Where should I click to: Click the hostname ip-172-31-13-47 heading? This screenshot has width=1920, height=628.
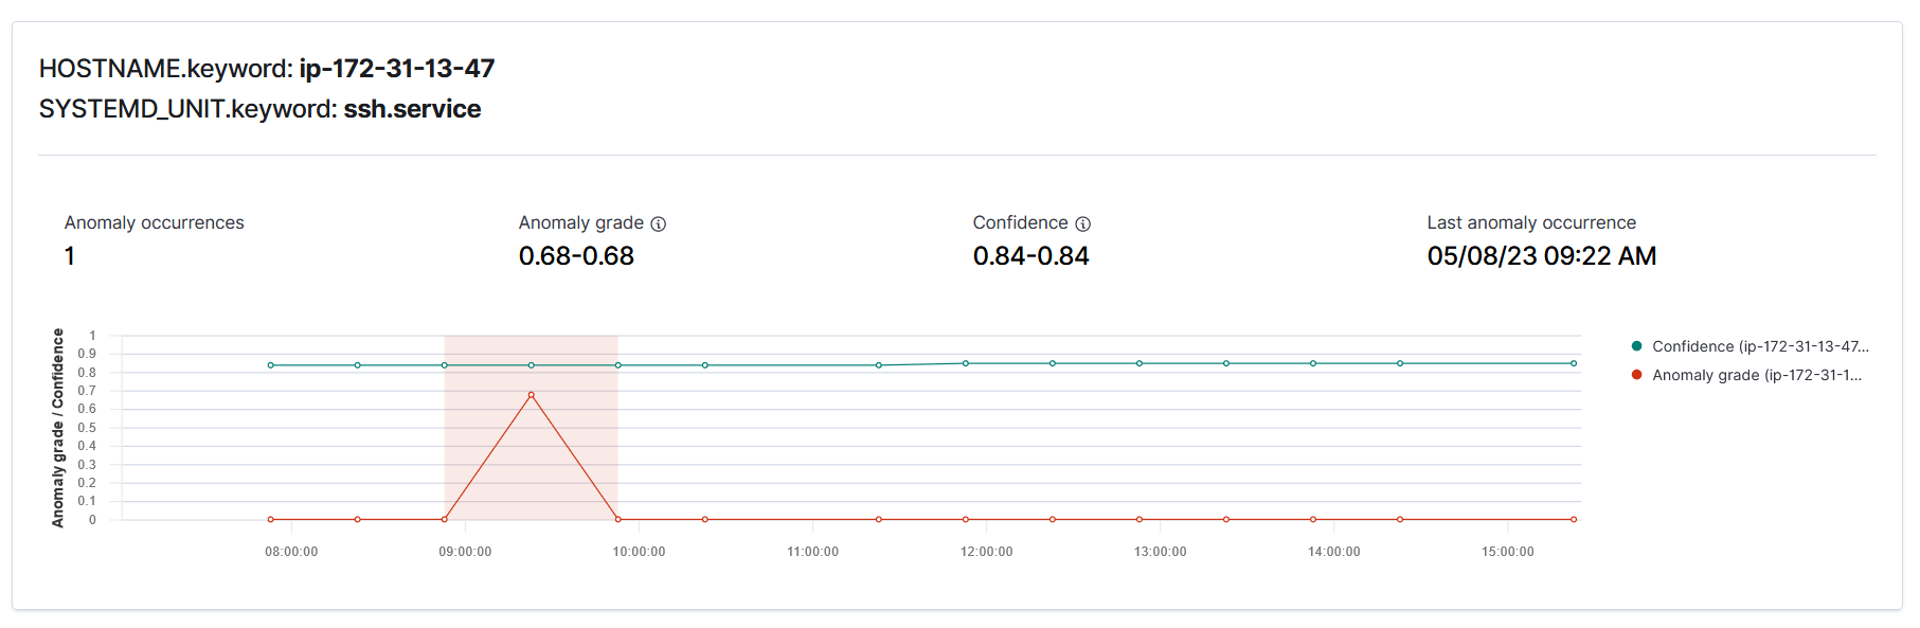coord(397,68)
